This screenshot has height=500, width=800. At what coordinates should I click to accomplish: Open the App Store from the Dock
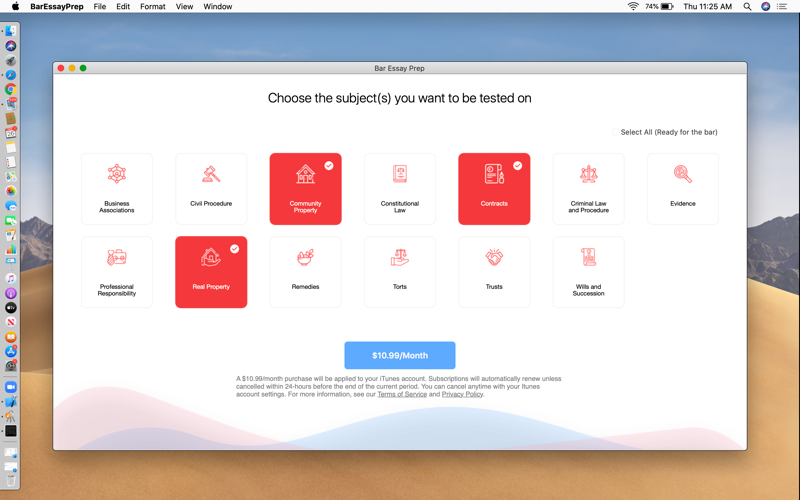(11, 351)
